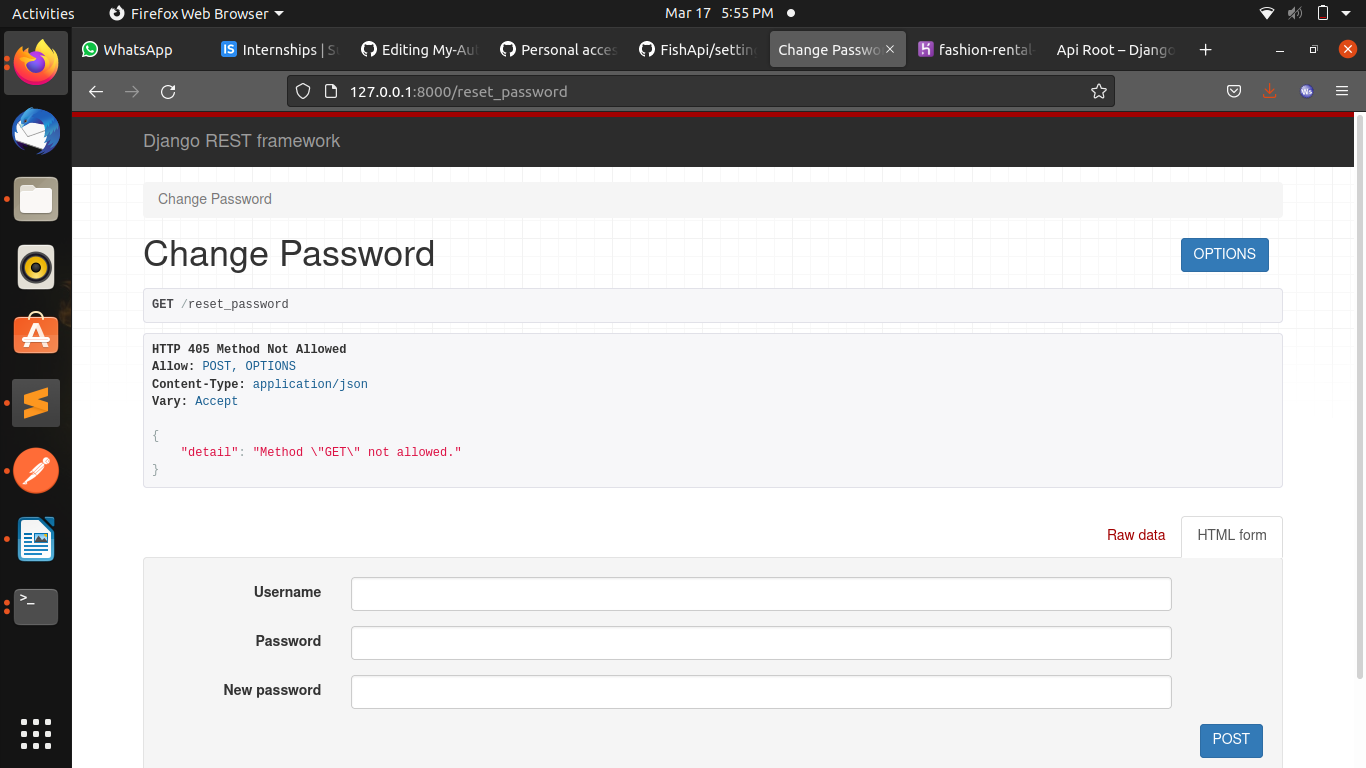Viewport: 1366px width, 768px height.
Task: Launch Sublime Text from the dock
Action: 35,403
